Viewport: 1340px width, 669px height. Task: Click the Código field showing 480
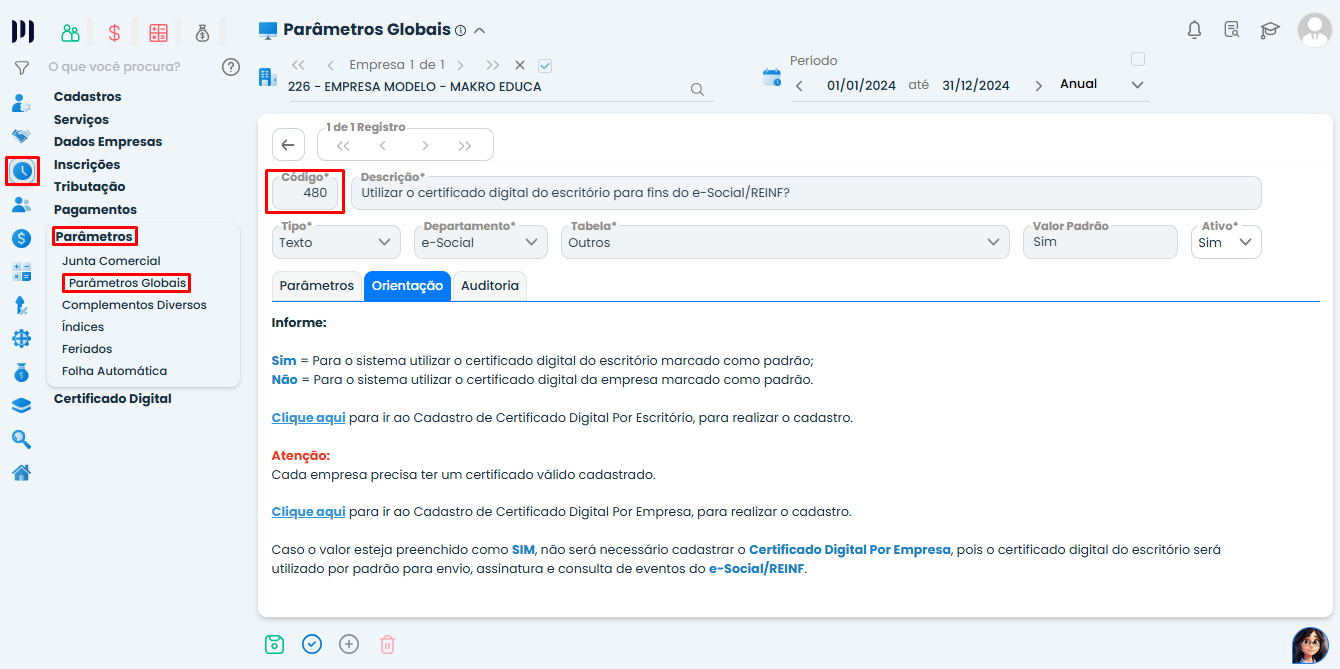tap(306, 193)
